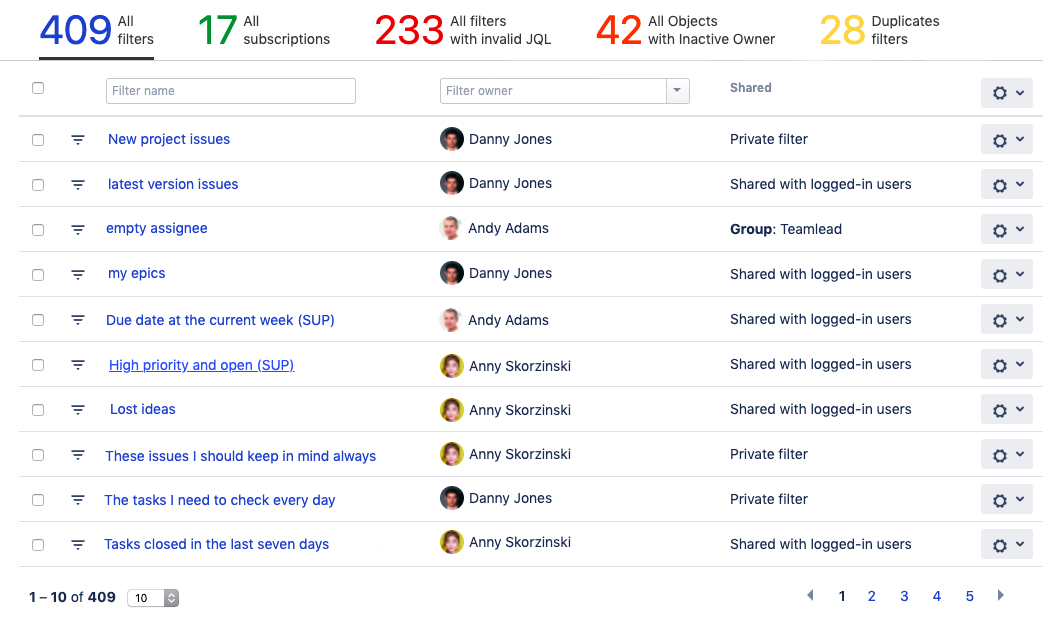
Task: Jump to page 3 of results
Action: (904, 596)
